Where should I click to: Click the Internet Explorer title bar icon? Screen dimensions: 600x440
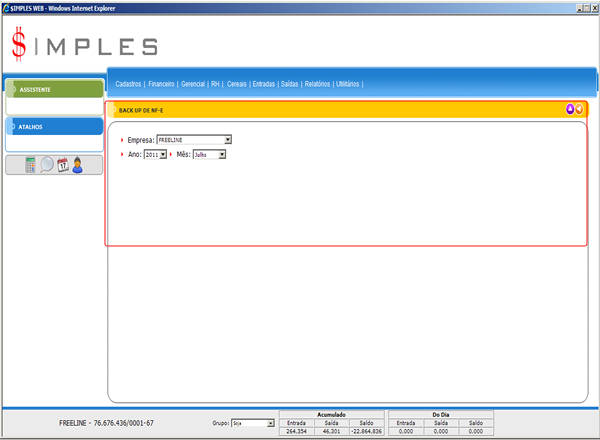[5, 5]
